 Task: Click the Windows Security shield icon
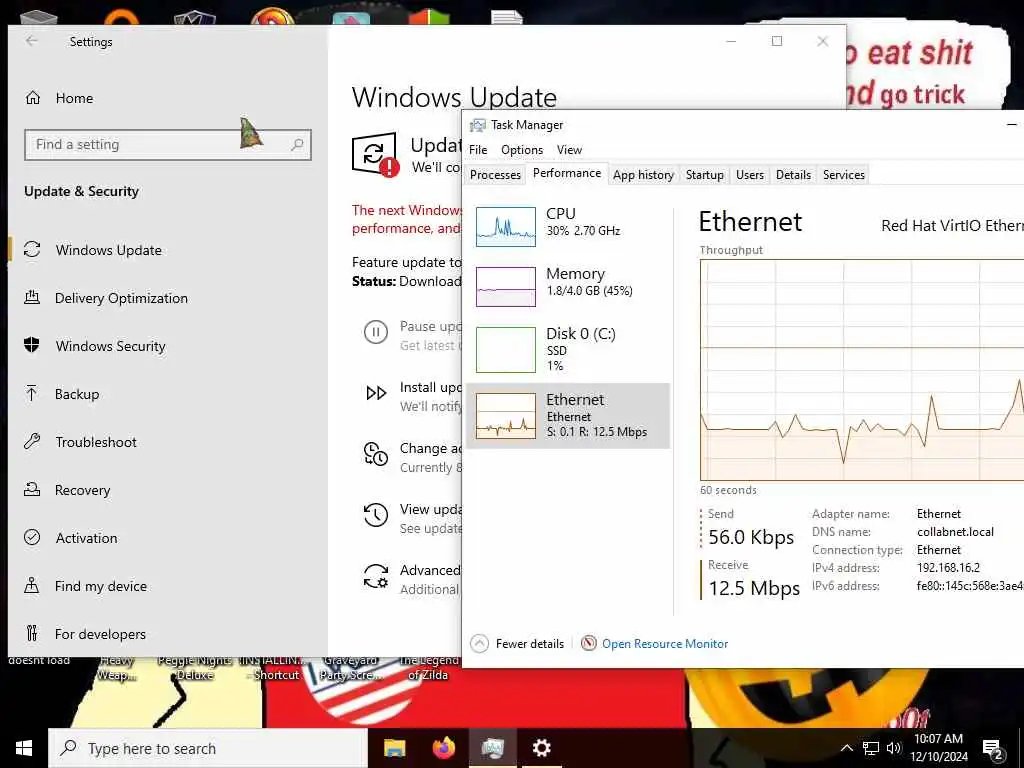pos(32,345)
